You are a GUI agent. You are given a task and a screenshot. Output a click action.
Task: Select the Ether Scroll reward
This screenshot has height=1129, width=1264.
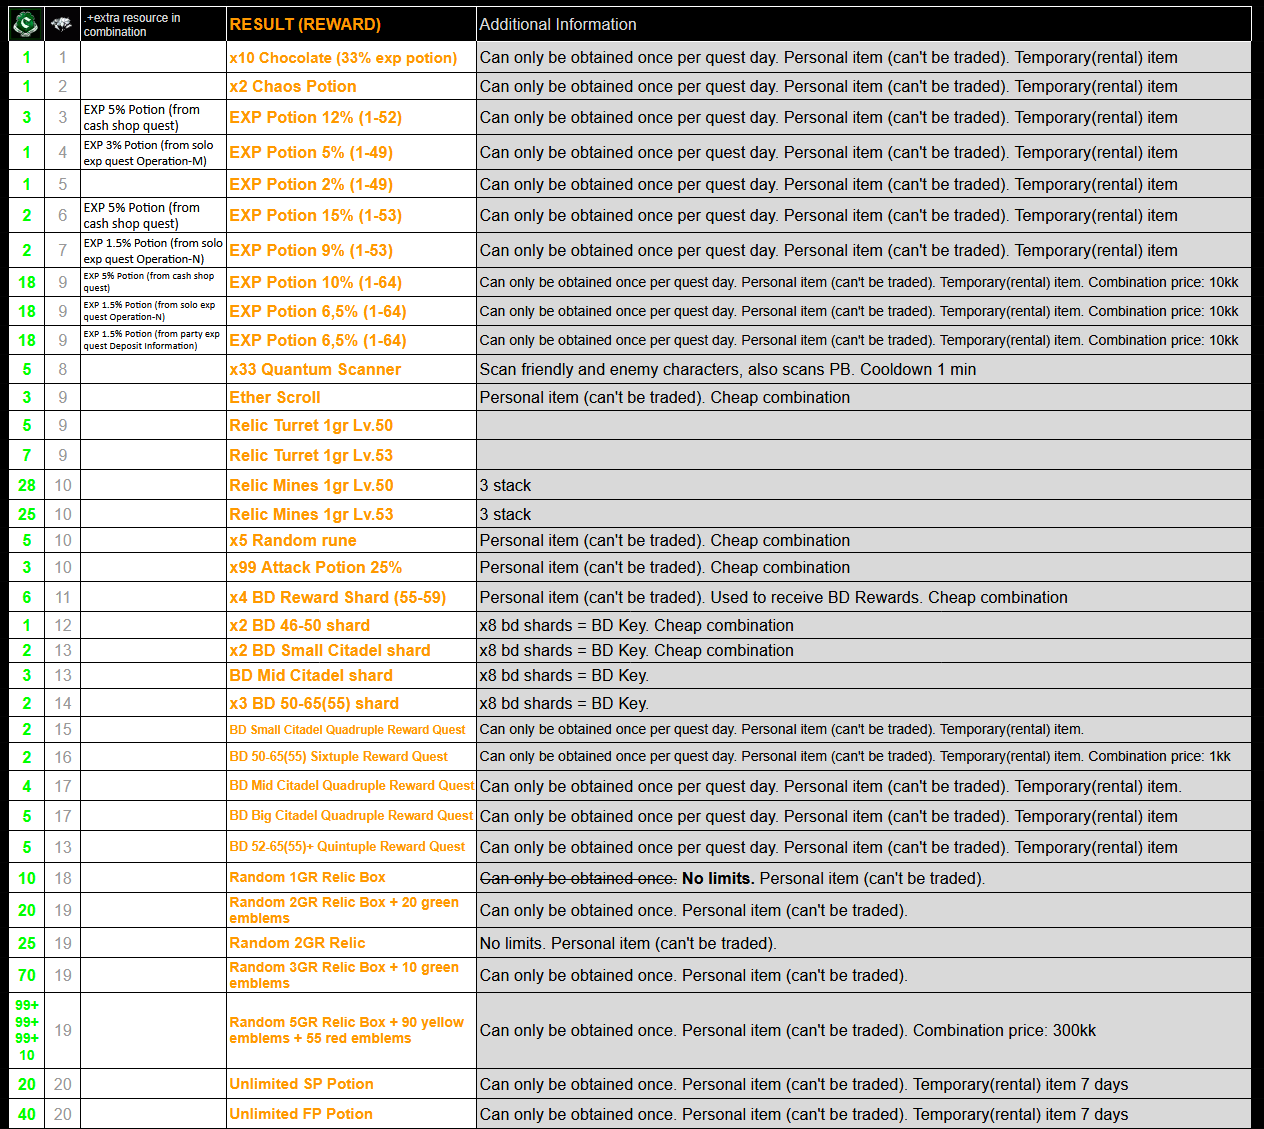tap(275, 397)
